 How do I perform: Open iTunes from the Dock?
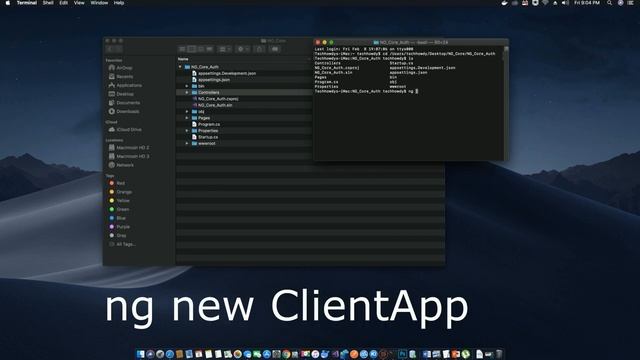tap(315, 354)
